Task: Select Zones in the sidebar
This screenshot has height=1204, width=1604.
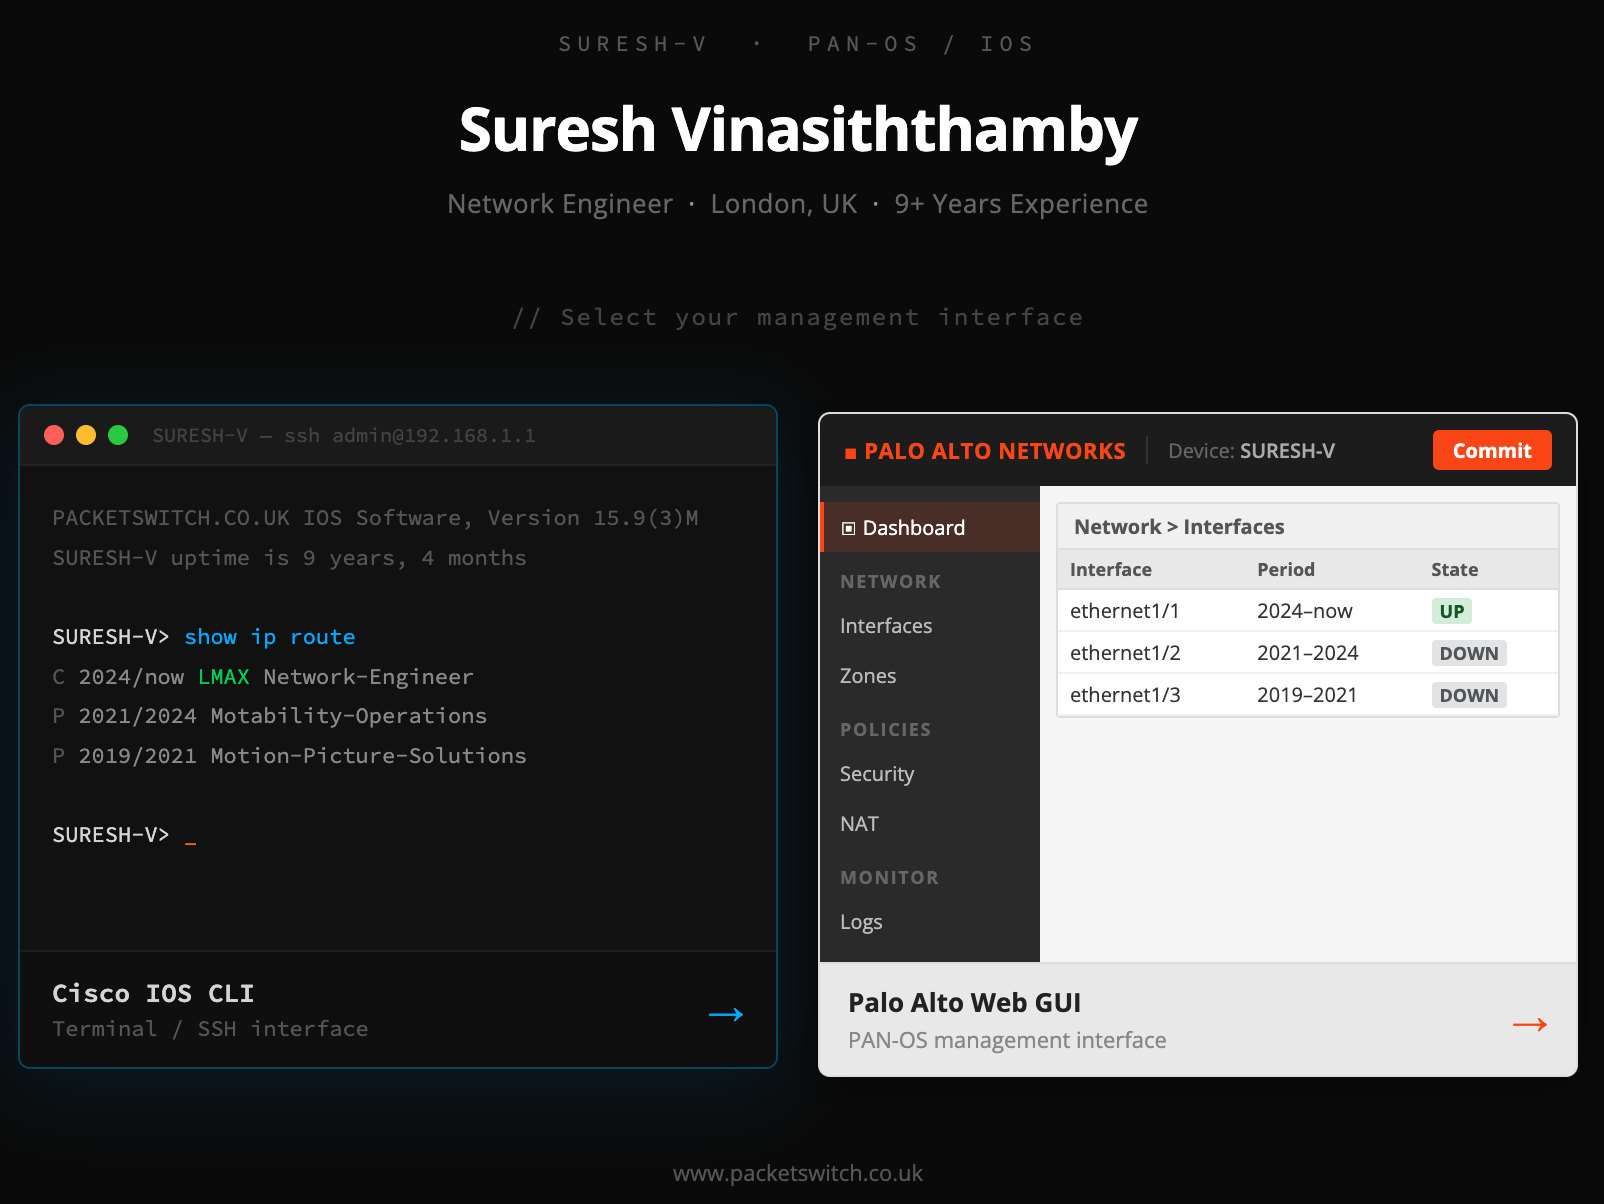Action: point(868,676)
